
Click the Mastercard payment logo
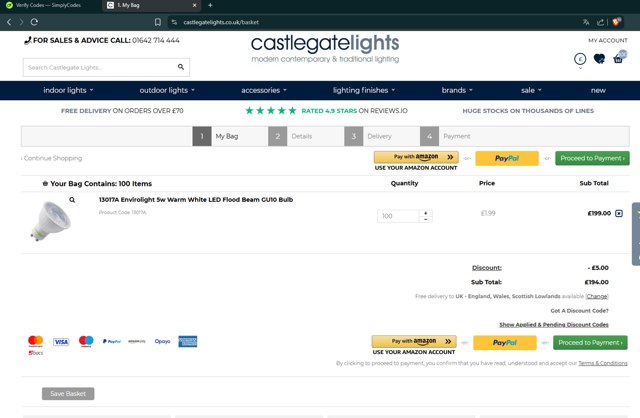click(36, 341)
